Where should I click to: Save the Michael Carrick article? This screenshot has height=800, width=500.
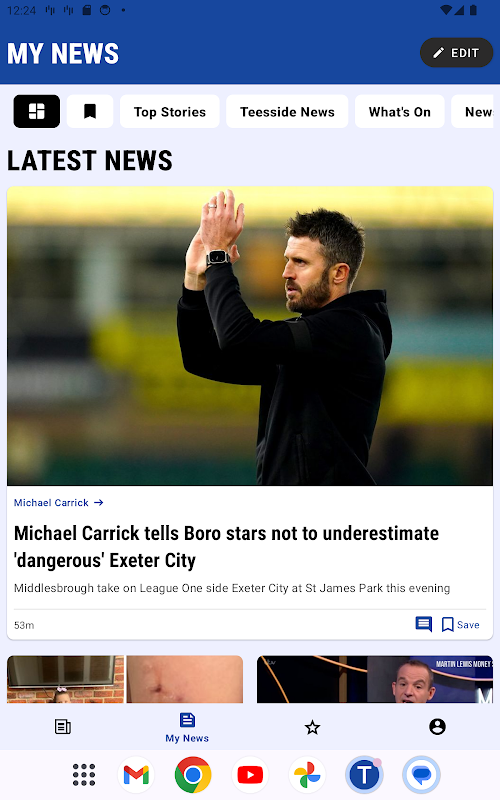(x=461, y=624)
